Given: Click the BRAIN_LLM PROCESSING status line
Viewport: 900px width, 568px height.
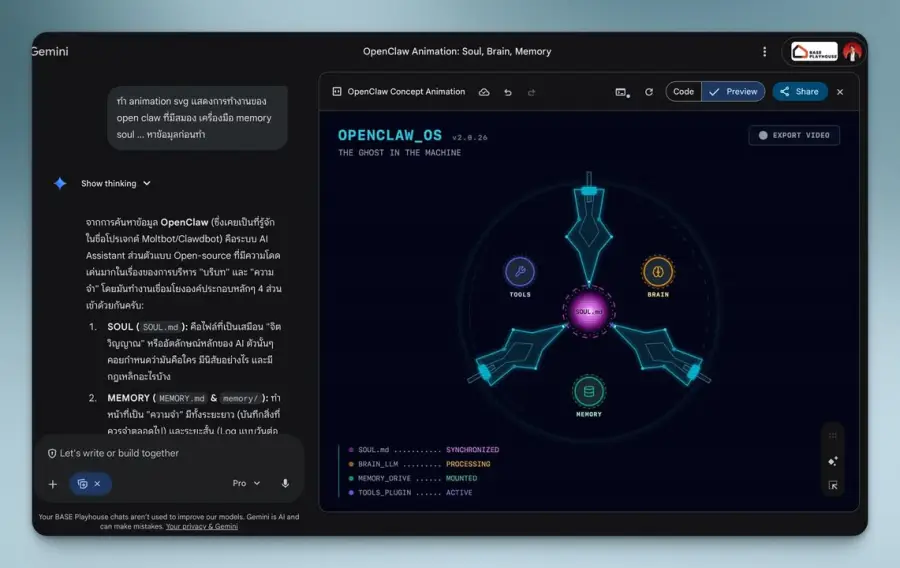Looking at the screenshot, I should (x=420, y=464).
